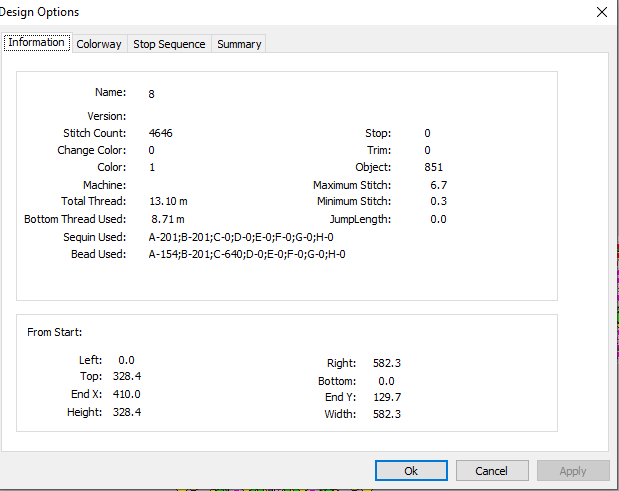Select stitch count value 4646

(x=161, y=133)
